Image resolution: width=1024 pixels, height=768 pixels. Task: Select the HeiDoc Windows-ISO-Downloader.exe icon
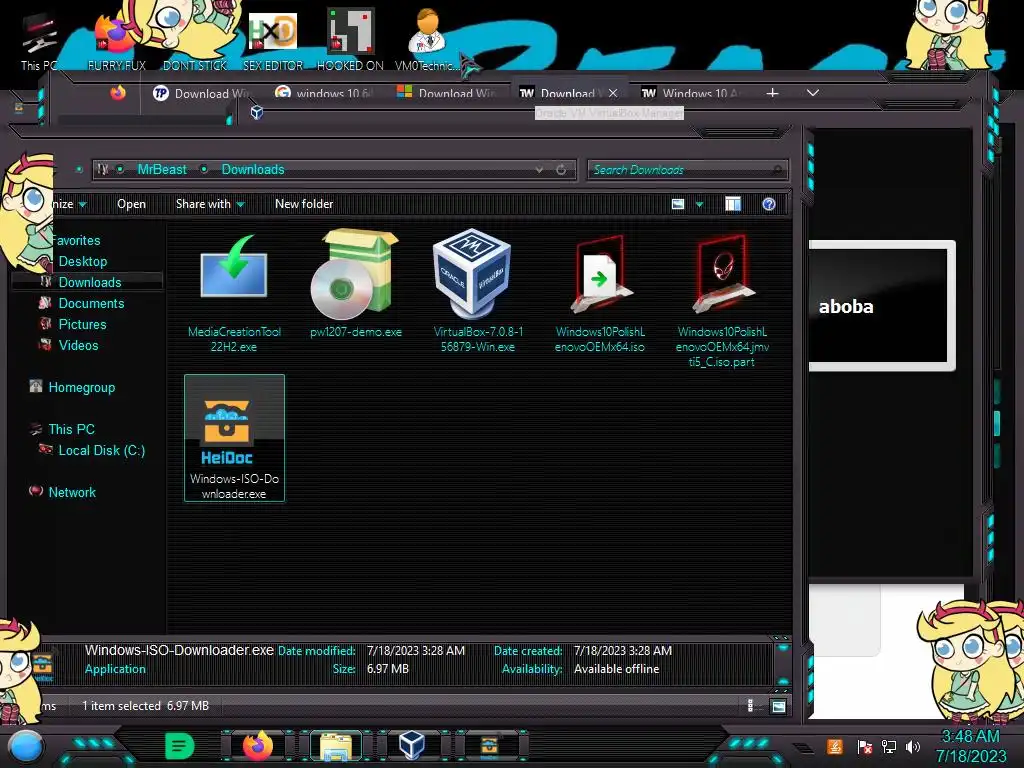[x=227, y=432]
